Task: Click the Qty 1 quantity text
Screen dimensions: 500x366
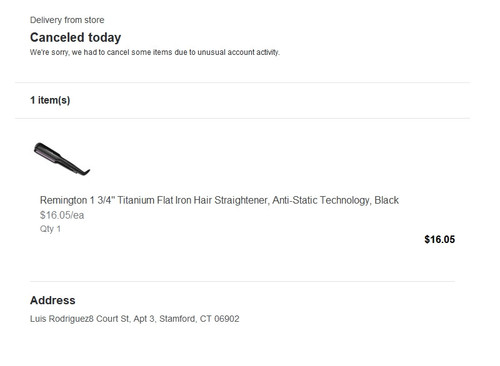Action: tap(50, 229)
